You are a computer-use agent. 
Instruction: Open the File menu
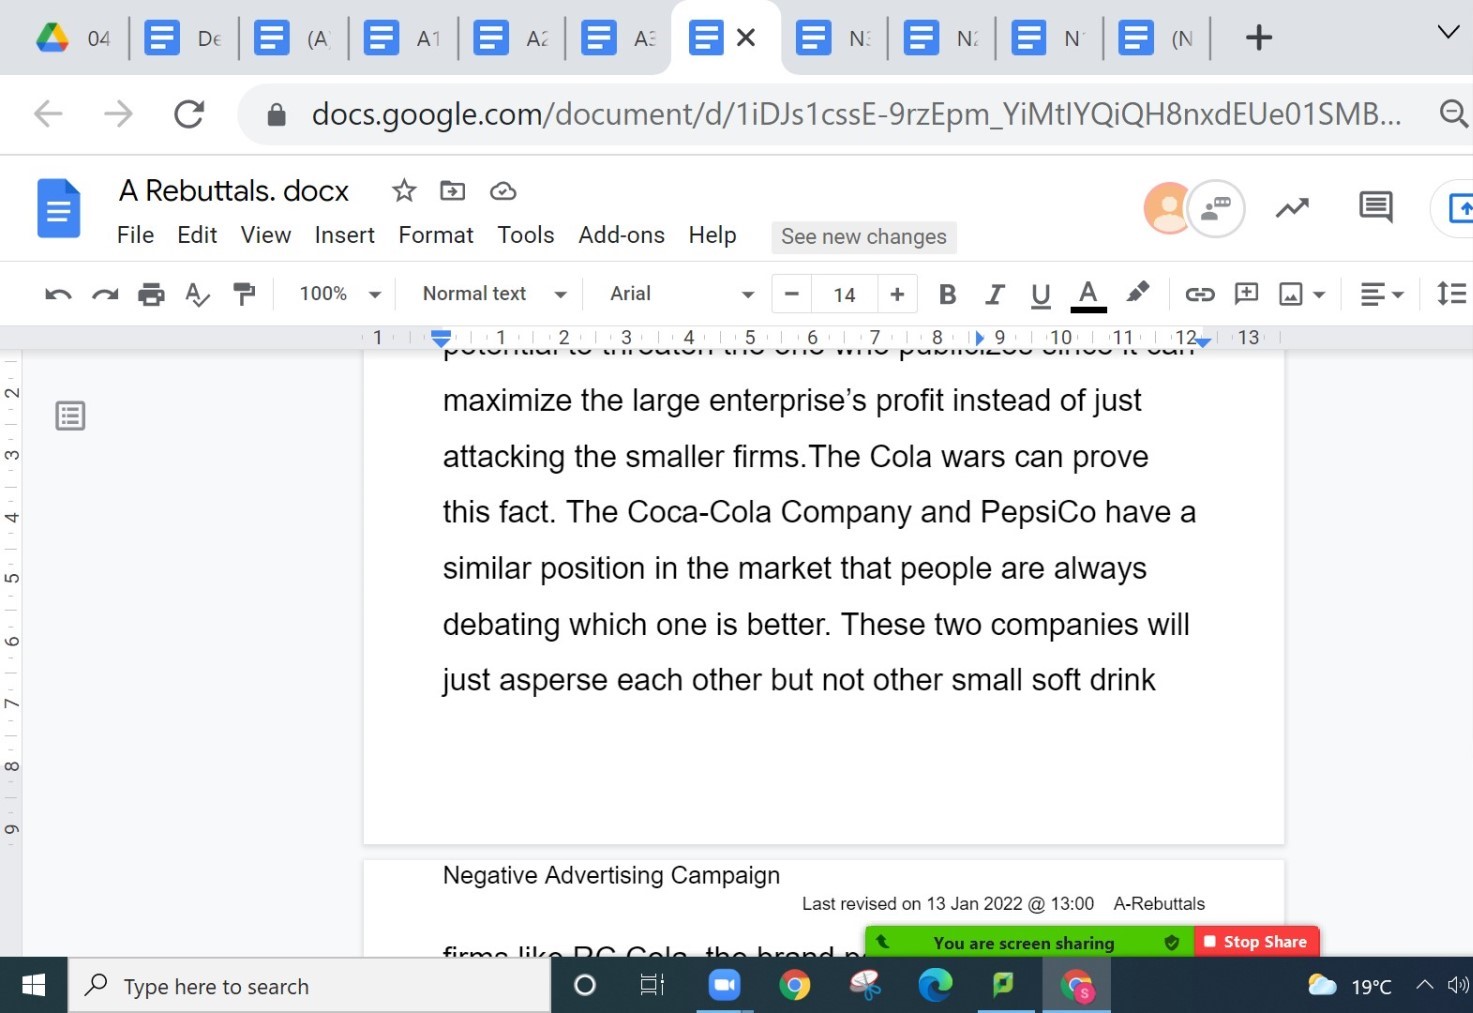coord(135,235)
